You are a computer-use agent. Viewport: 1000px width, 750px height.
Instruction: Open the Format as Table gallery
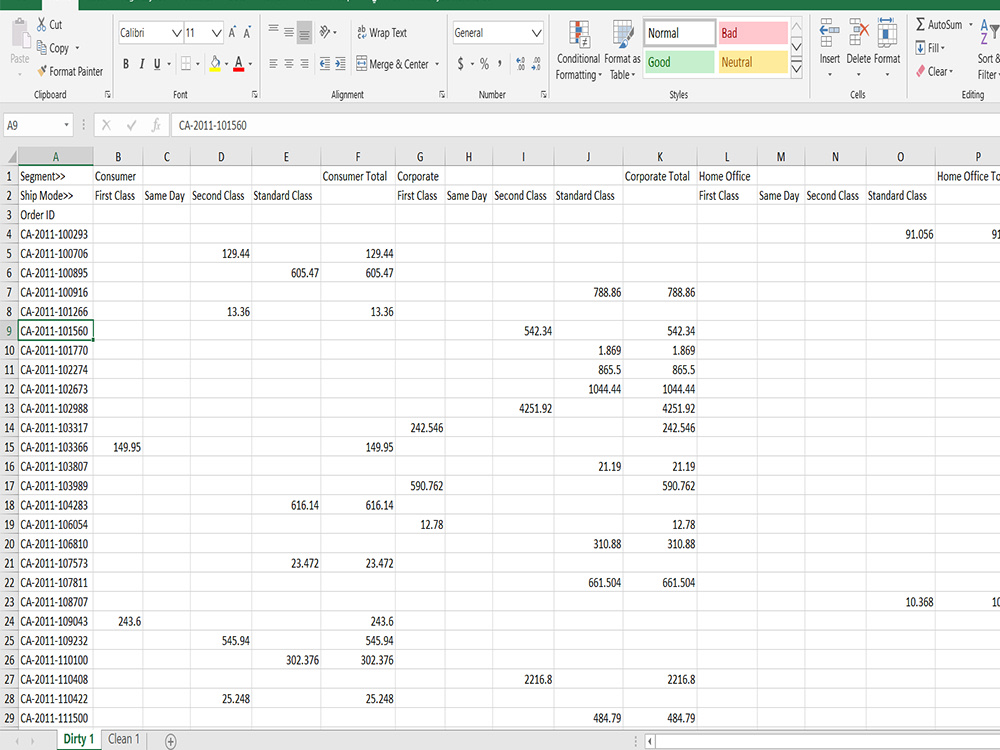coord(622,50)
